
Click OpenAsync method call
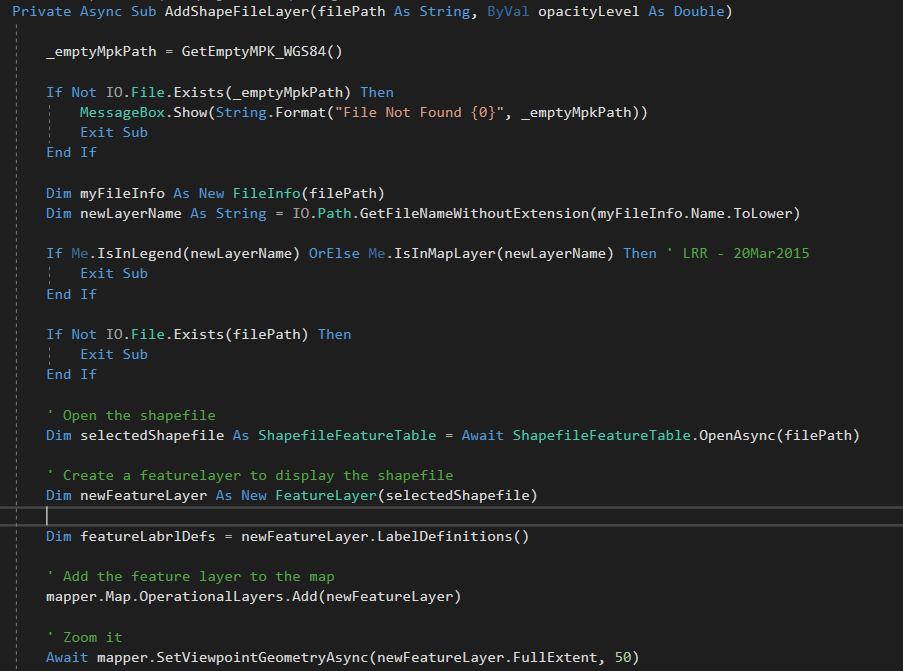point(737,435)
